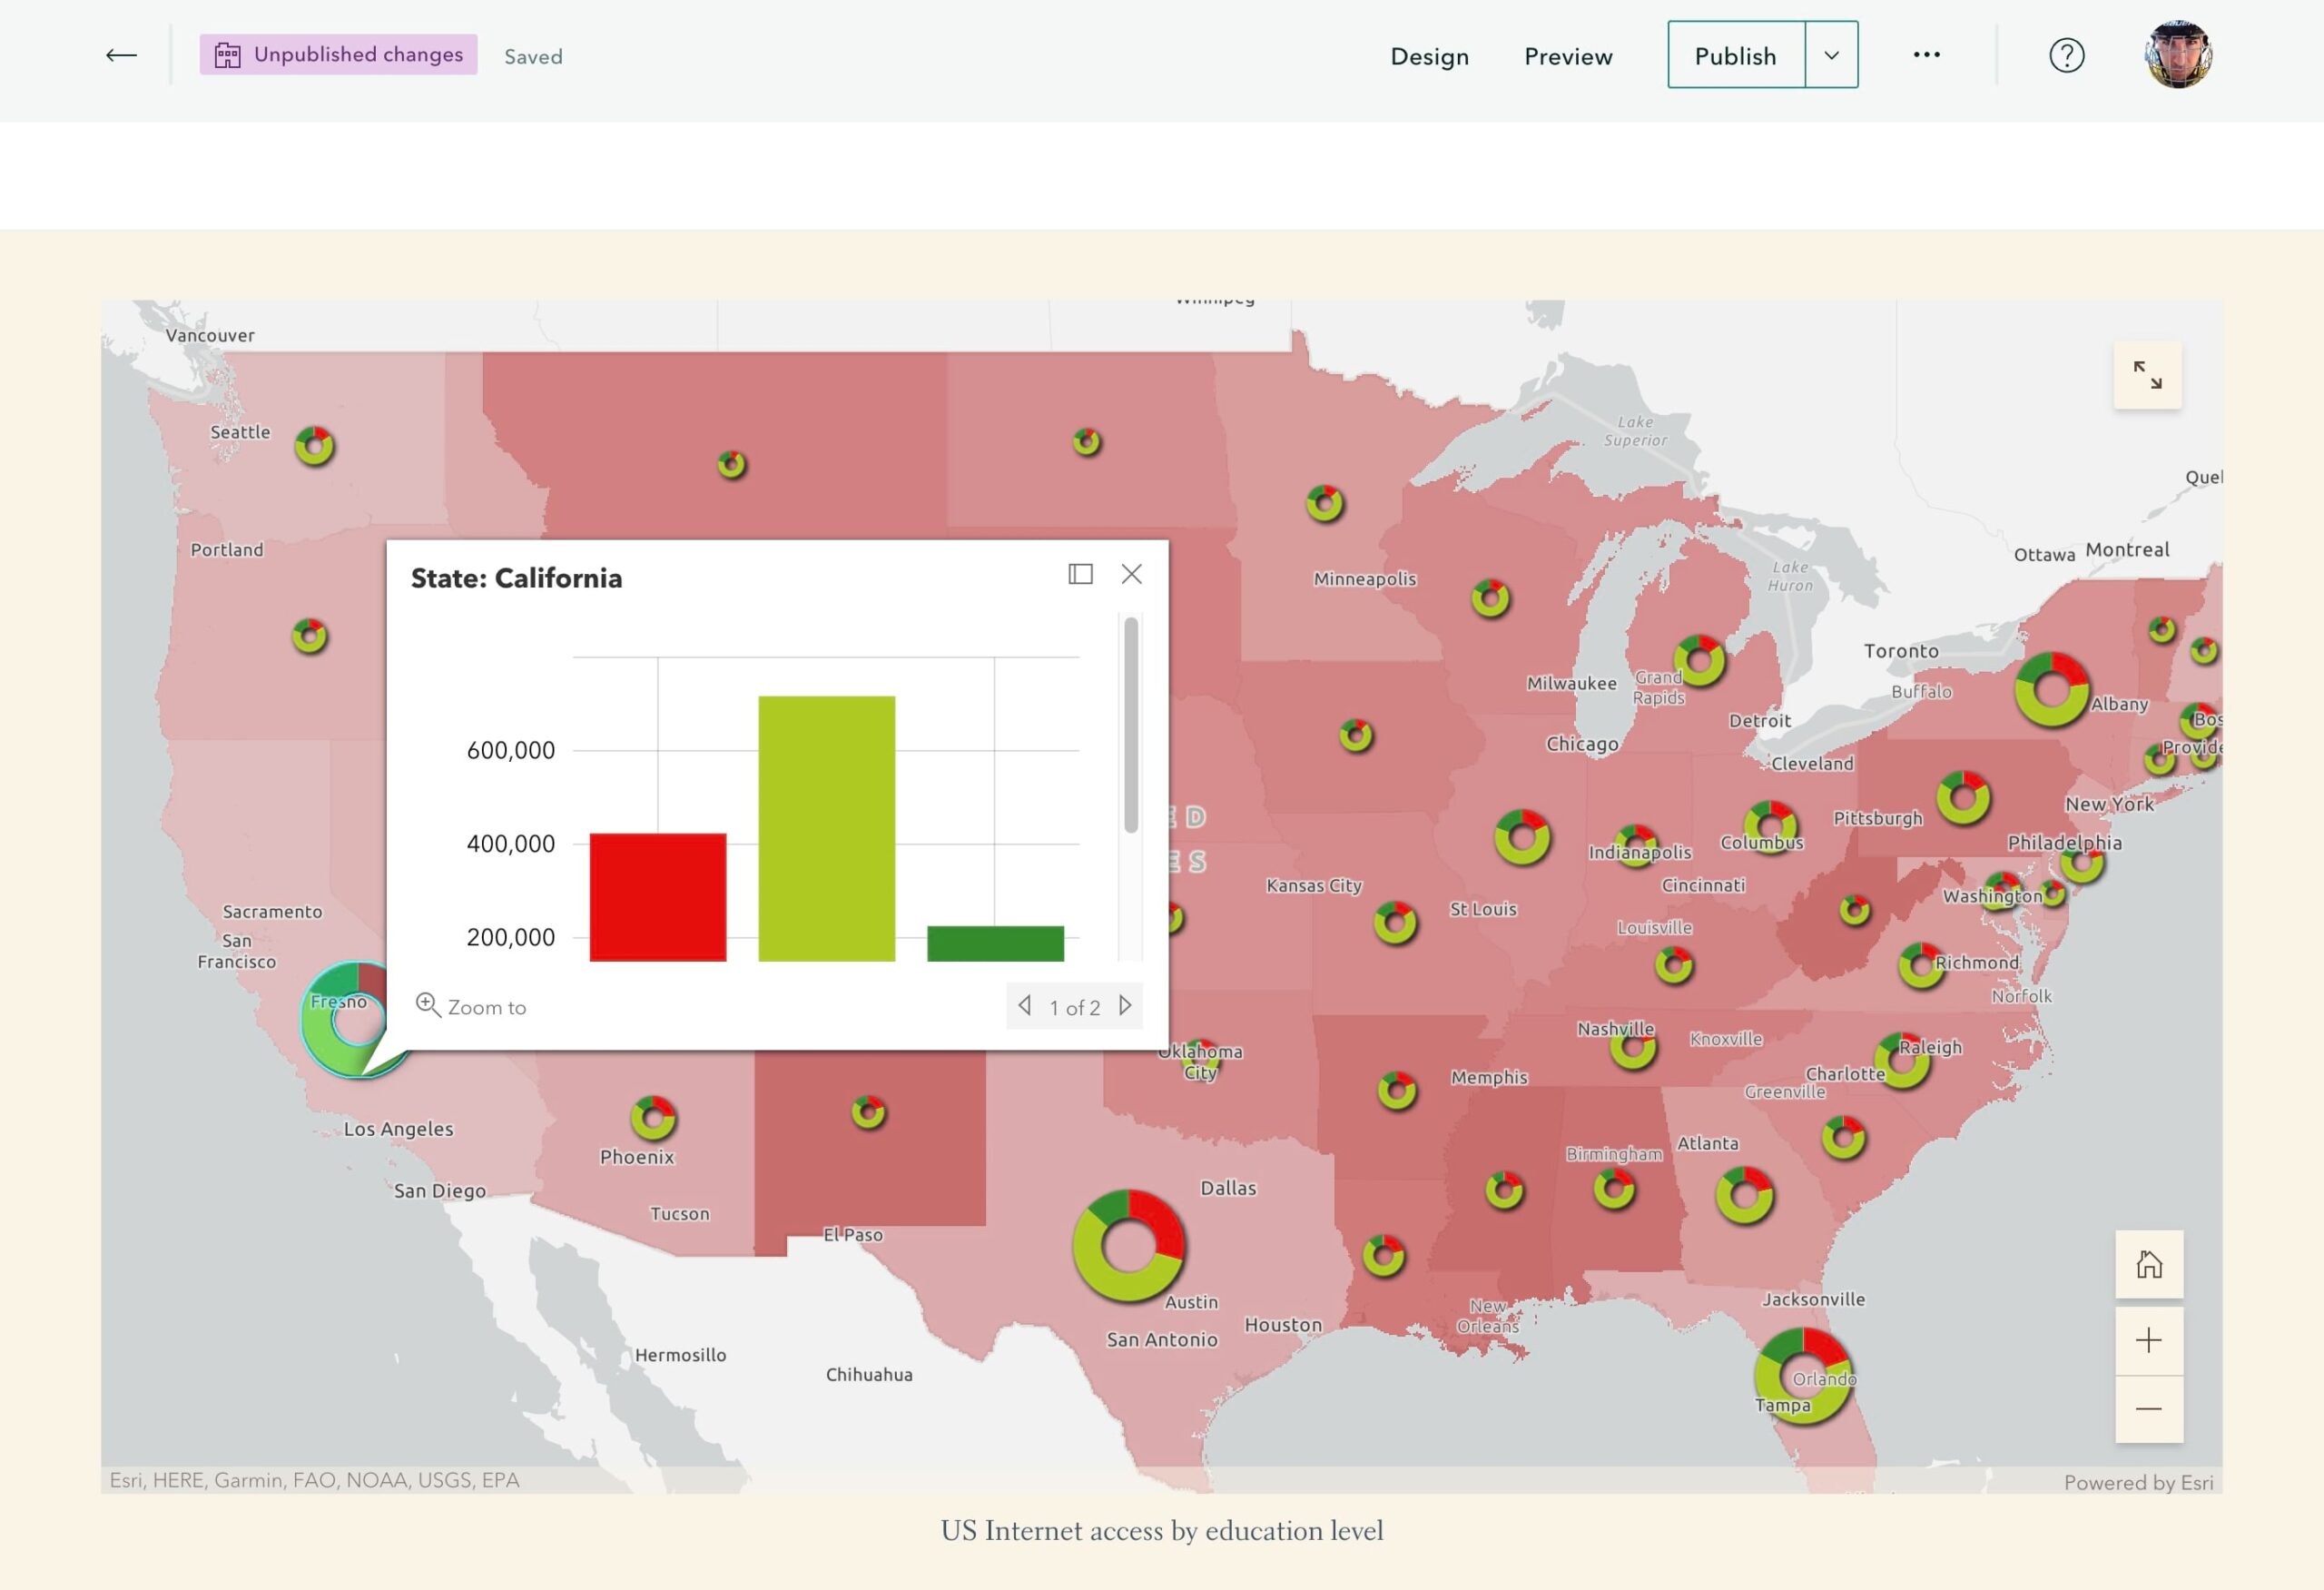2324x1590 pixels.
Task: Click the Zoom to link
Action: click(x=487, y=1006)
